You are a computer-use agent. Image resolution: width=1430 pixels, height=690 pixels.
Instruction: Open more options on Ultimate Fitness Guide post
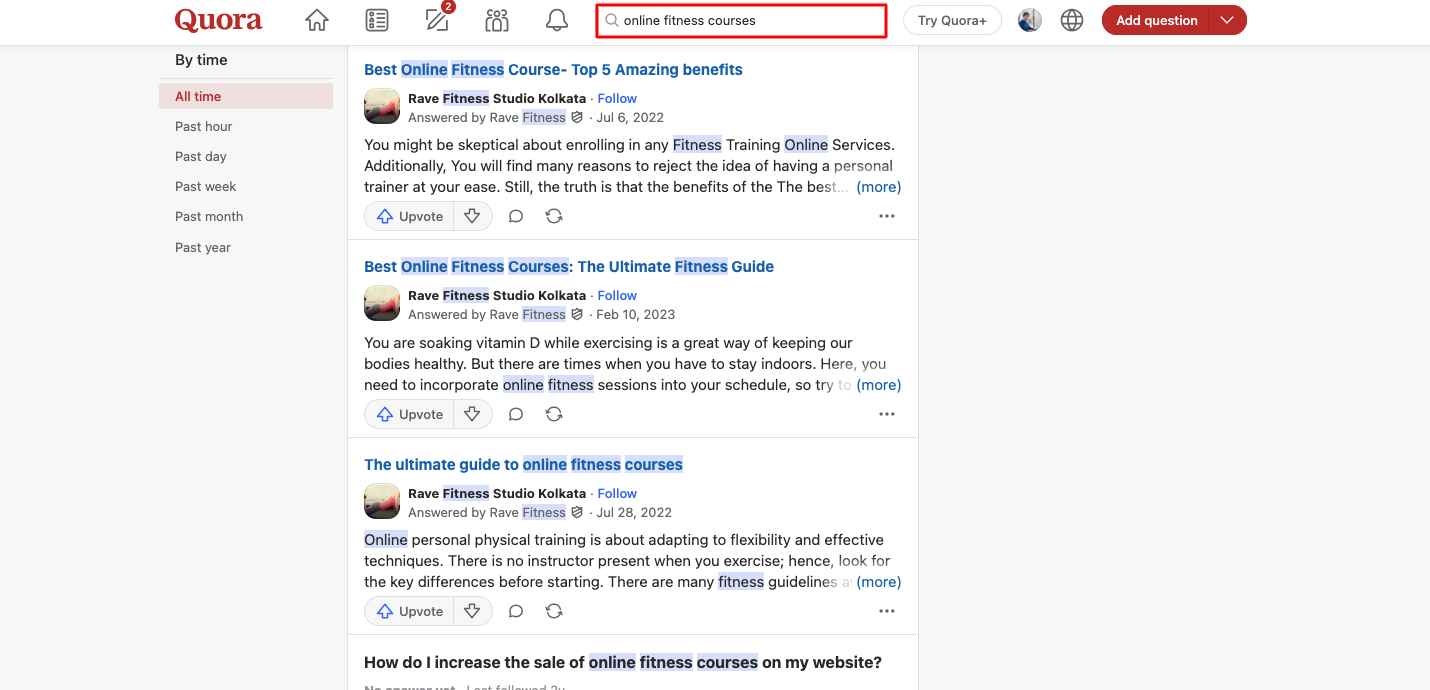(x=887, y=414)
